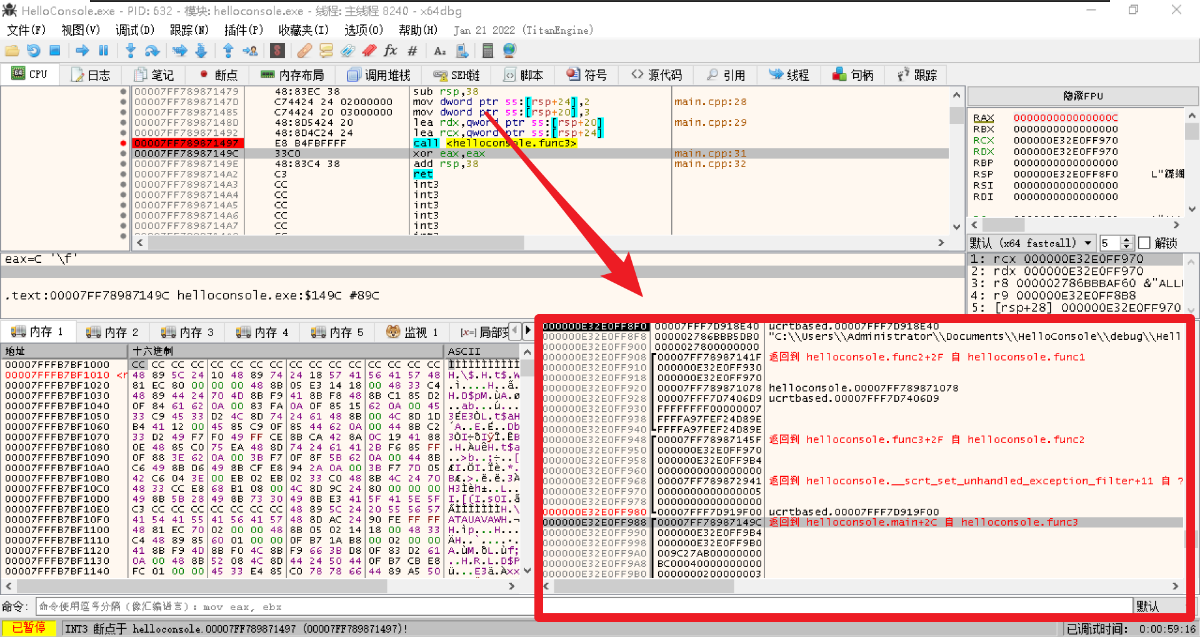Open the comments icon in toolbar
Image resolution: width=1200 pixels, height=637 pixels.
pyautogui.click(x=326, y=50)
